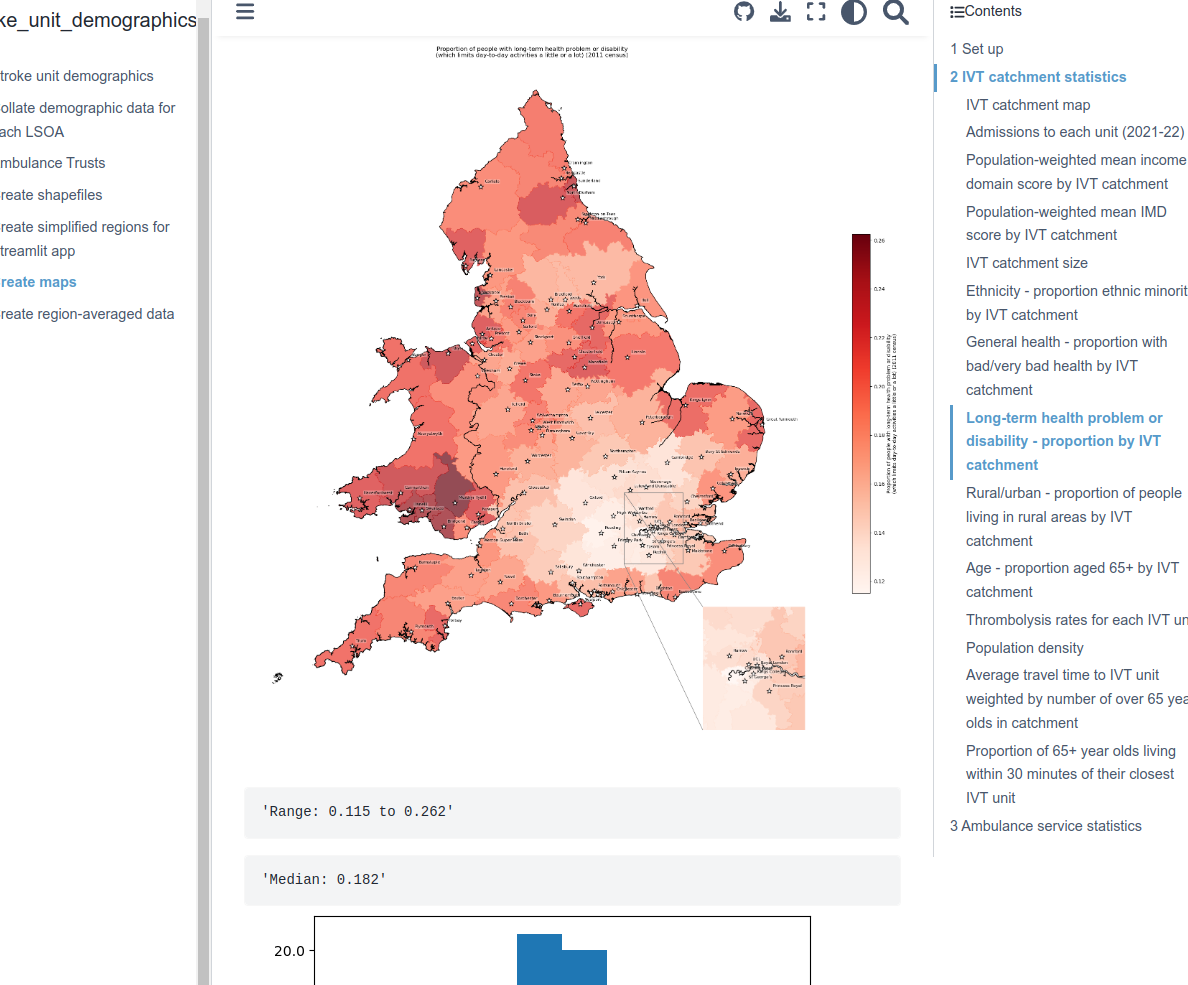Click the Contents list icon

(957, 12)
